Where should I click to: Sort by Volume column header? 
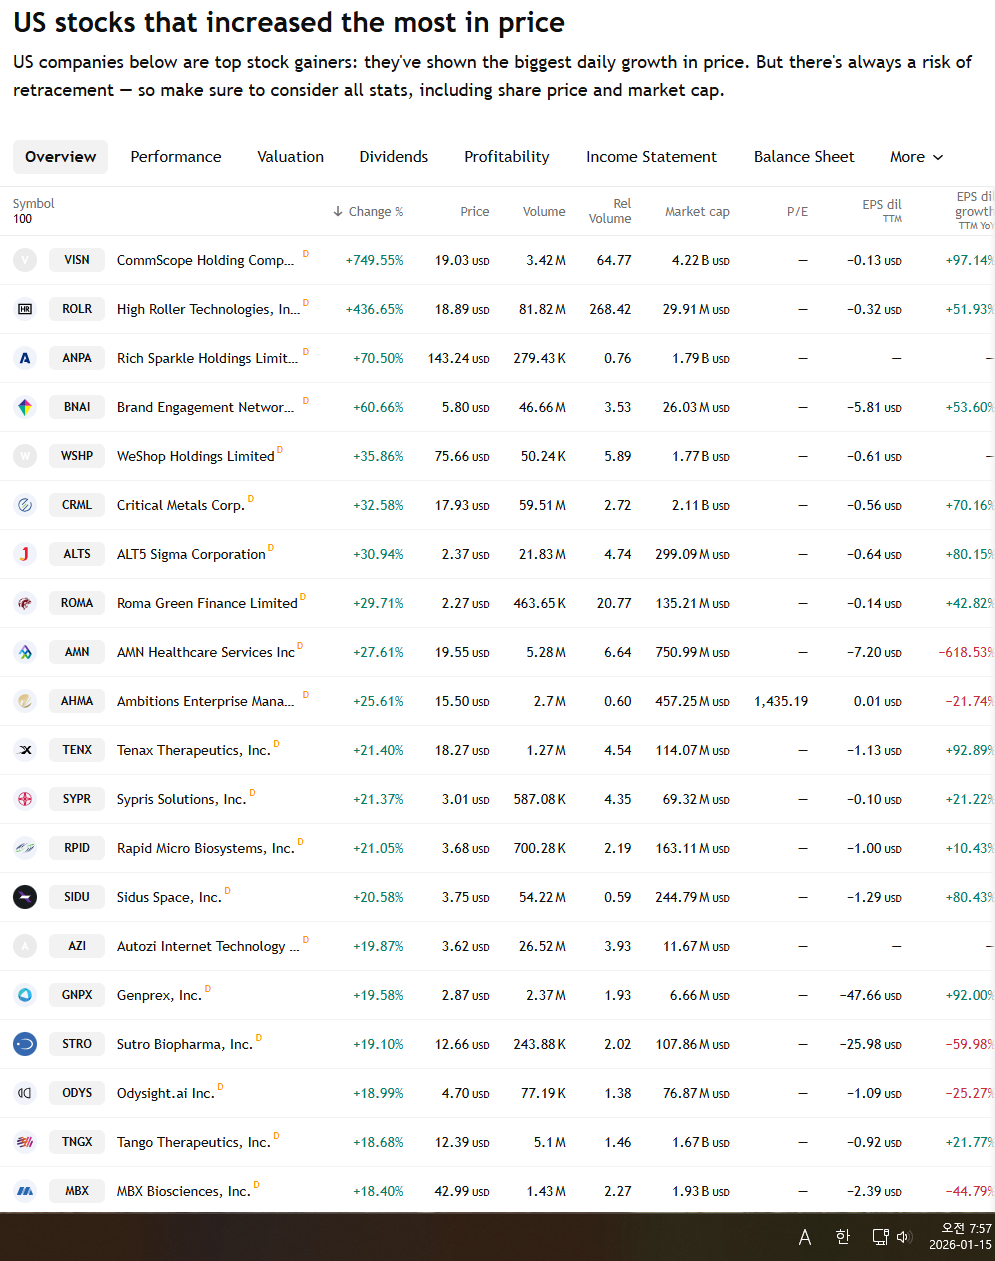pos(544,212)
